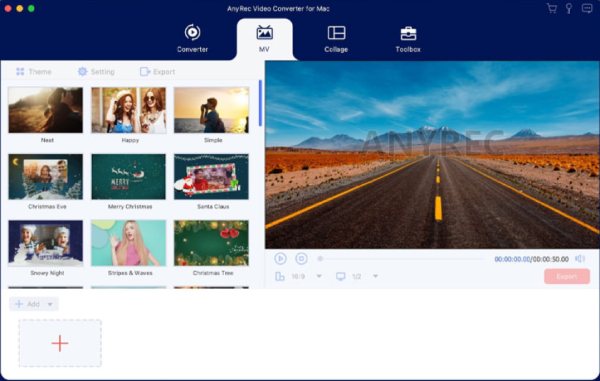
Task: Click the monitor preview quality icon
Action: 340,276
